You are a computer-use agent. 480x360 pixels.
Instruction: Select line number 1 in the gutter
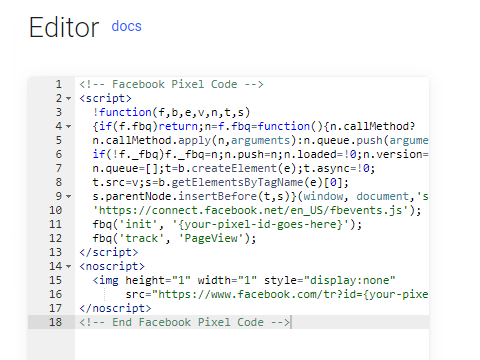pyautogui.click(x=59, y=84)
